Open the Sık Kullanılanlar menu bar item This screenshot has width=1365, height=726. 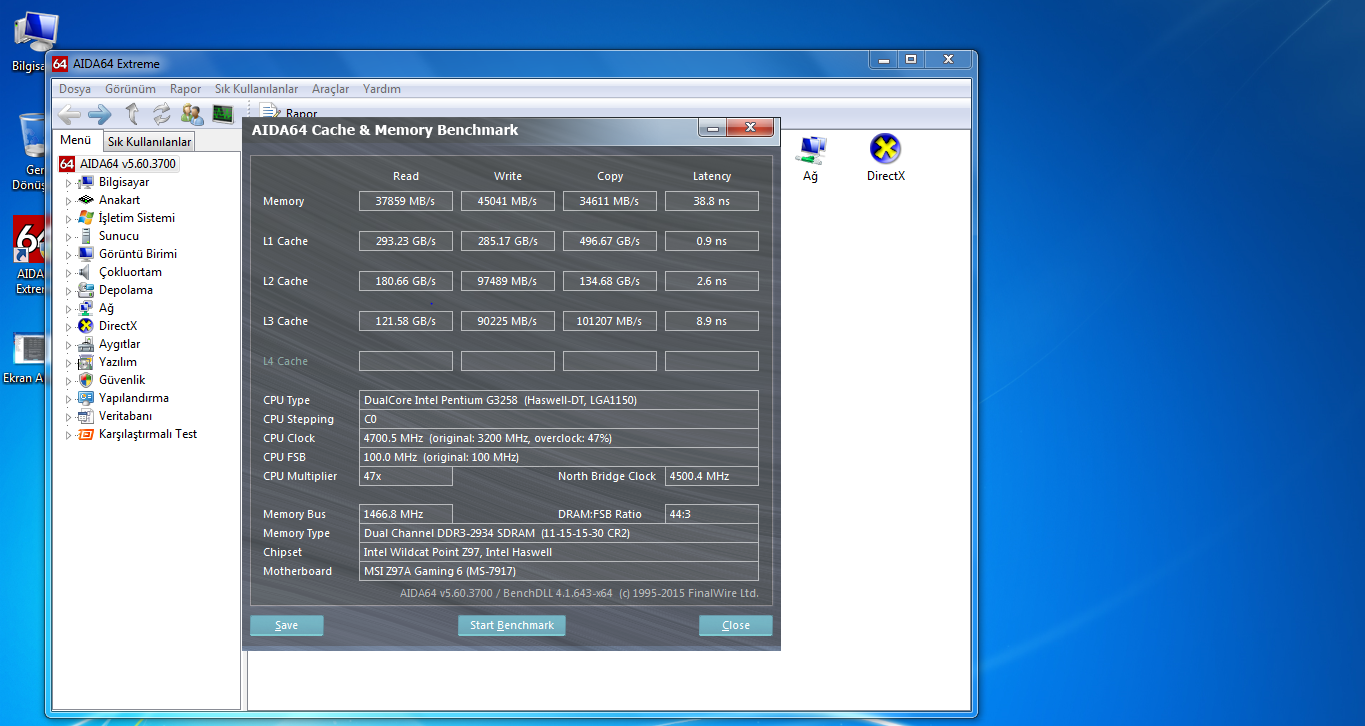(256, 89)
